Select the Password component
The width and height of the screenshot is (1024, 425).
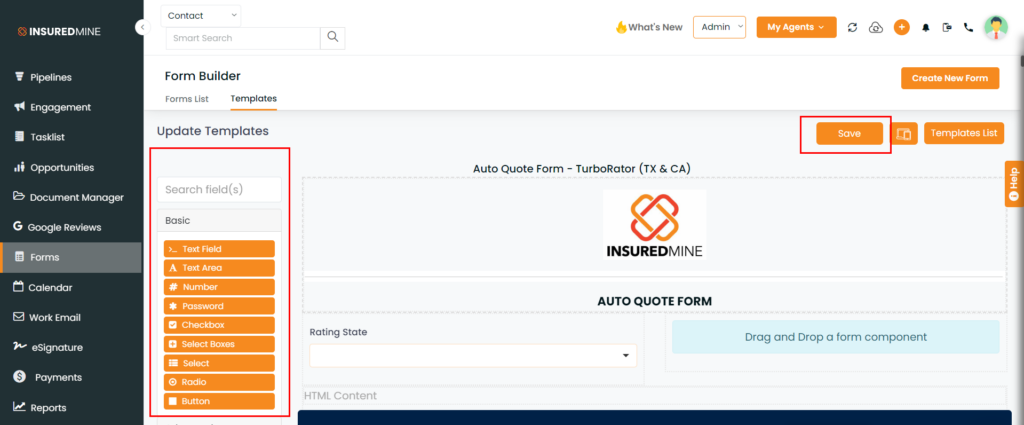click(x=219, y=306)
